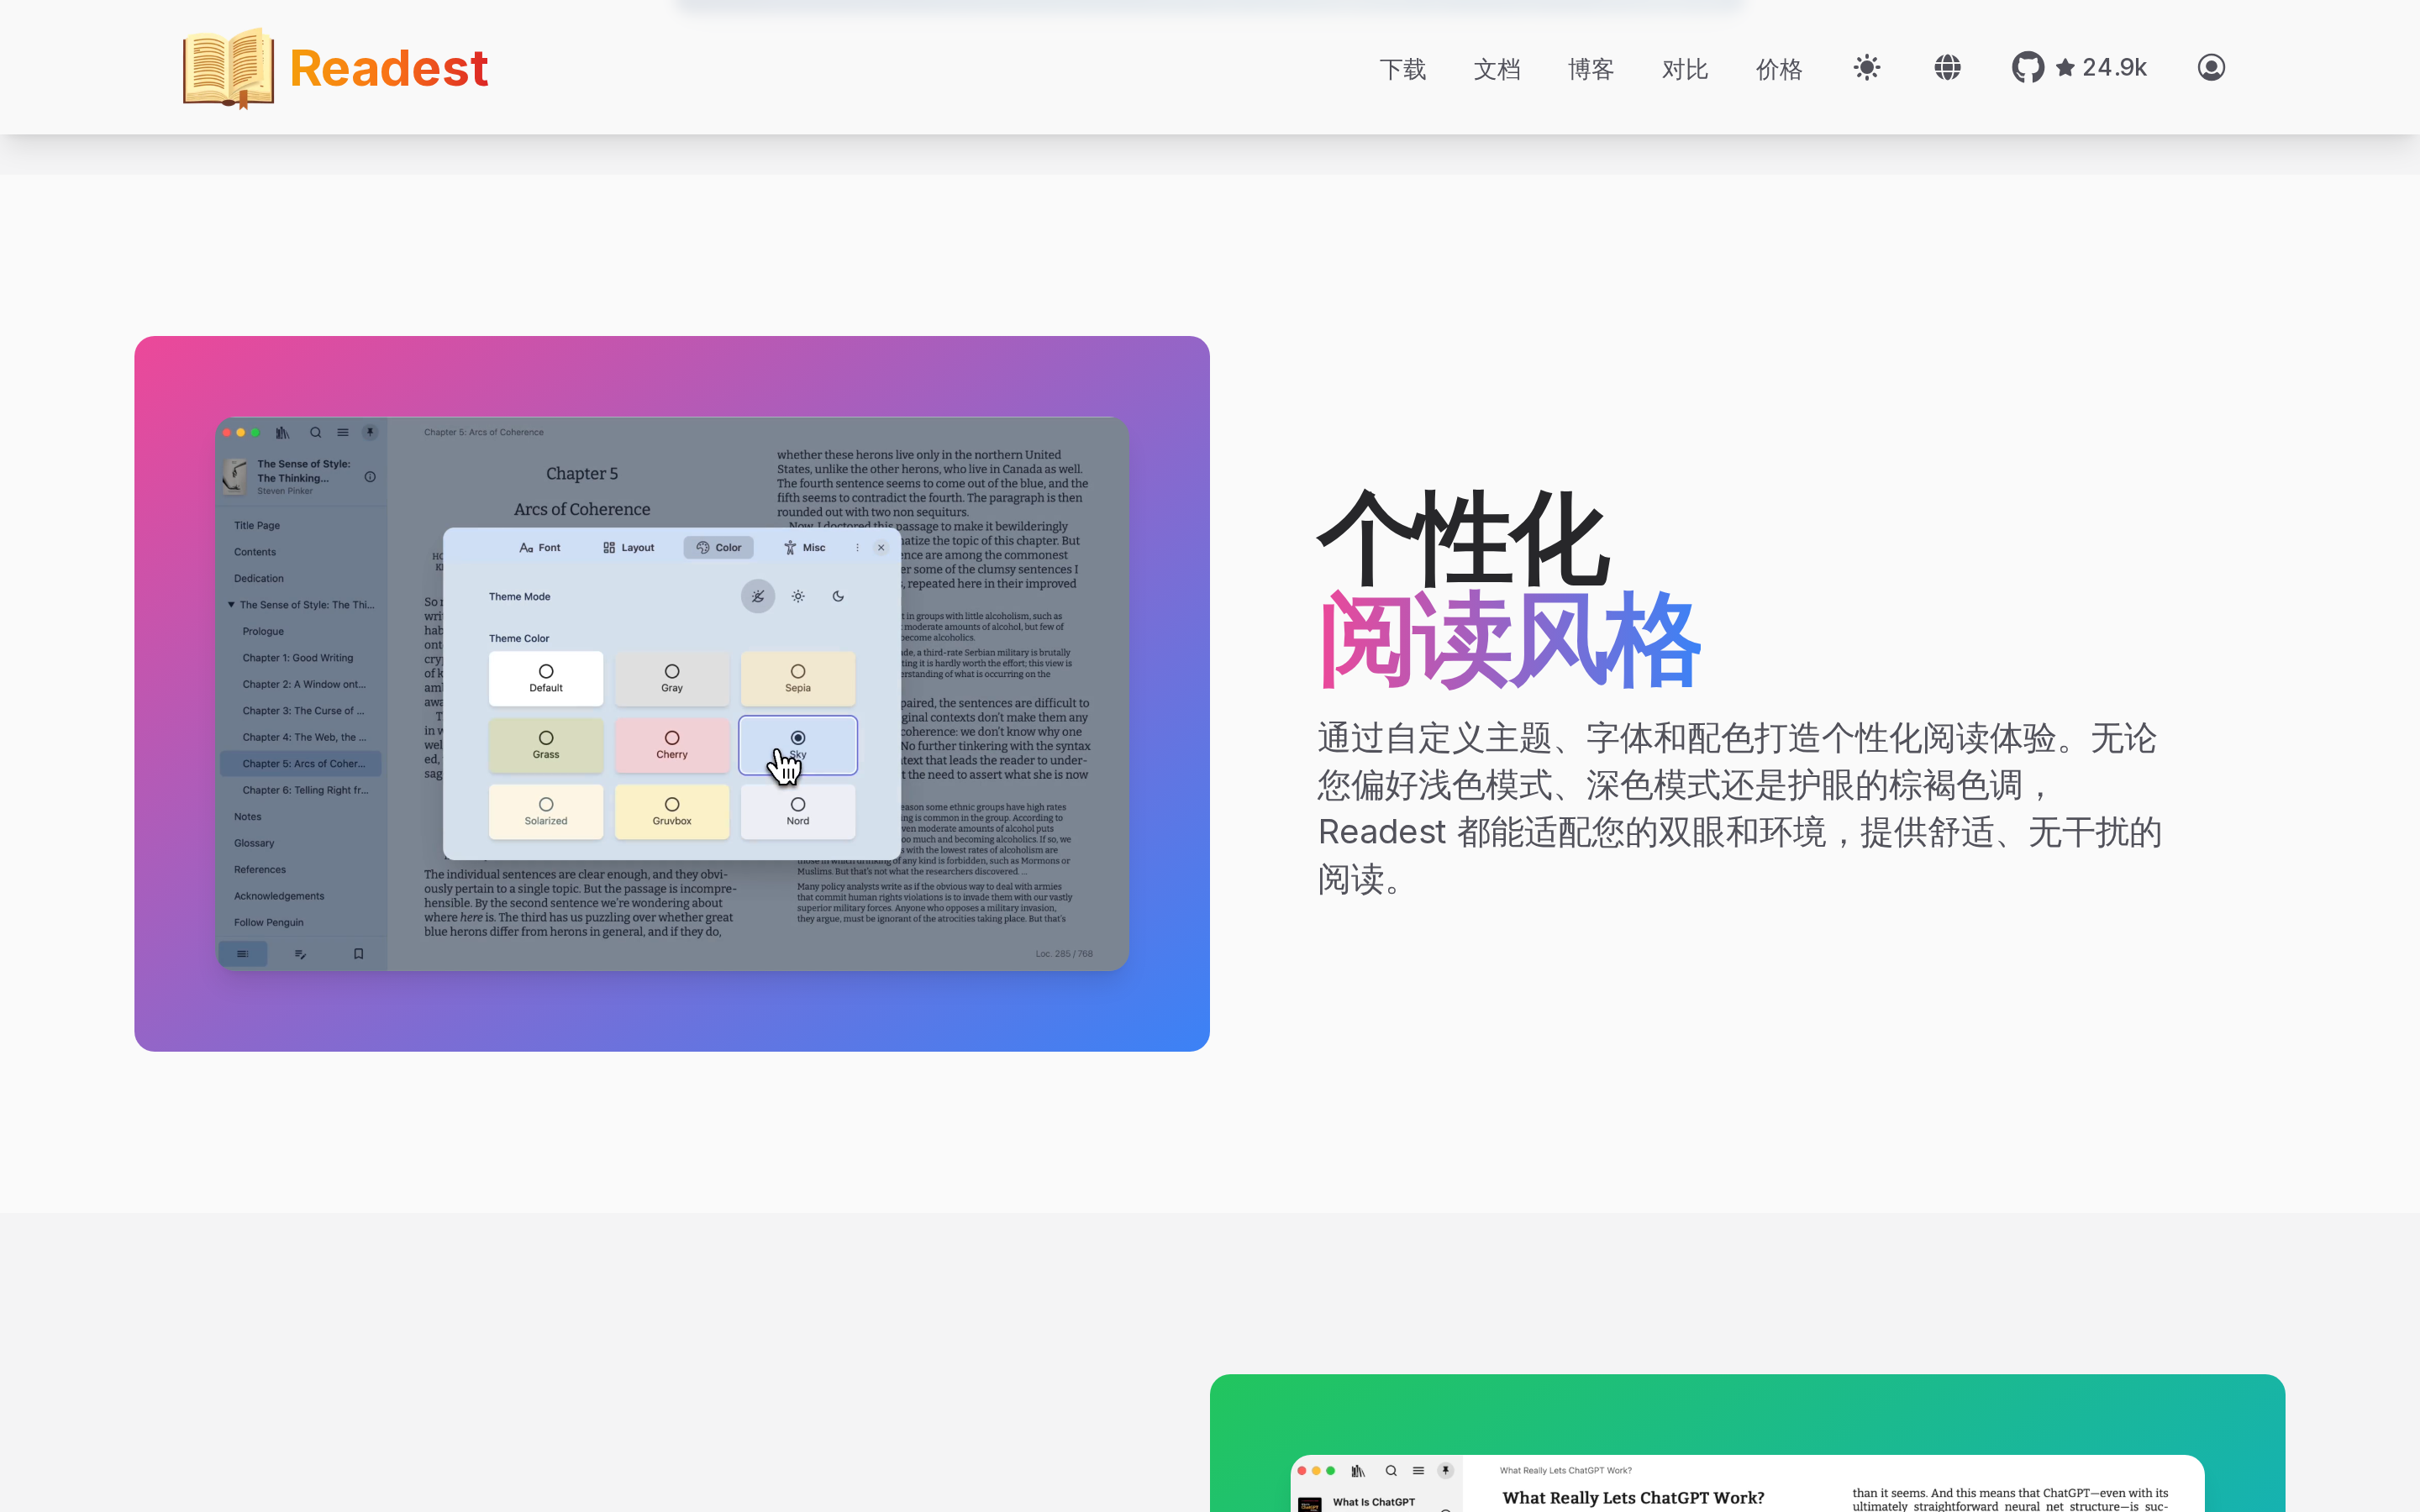
Task: Choose the Cherry theme color
Action: [672, 745]
